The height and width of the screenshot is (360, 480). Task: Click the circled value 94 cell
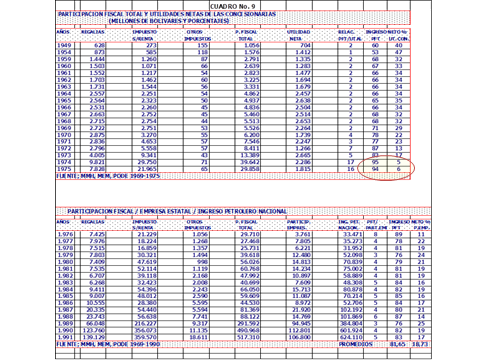pyautogui.click(x=375, y=169)
